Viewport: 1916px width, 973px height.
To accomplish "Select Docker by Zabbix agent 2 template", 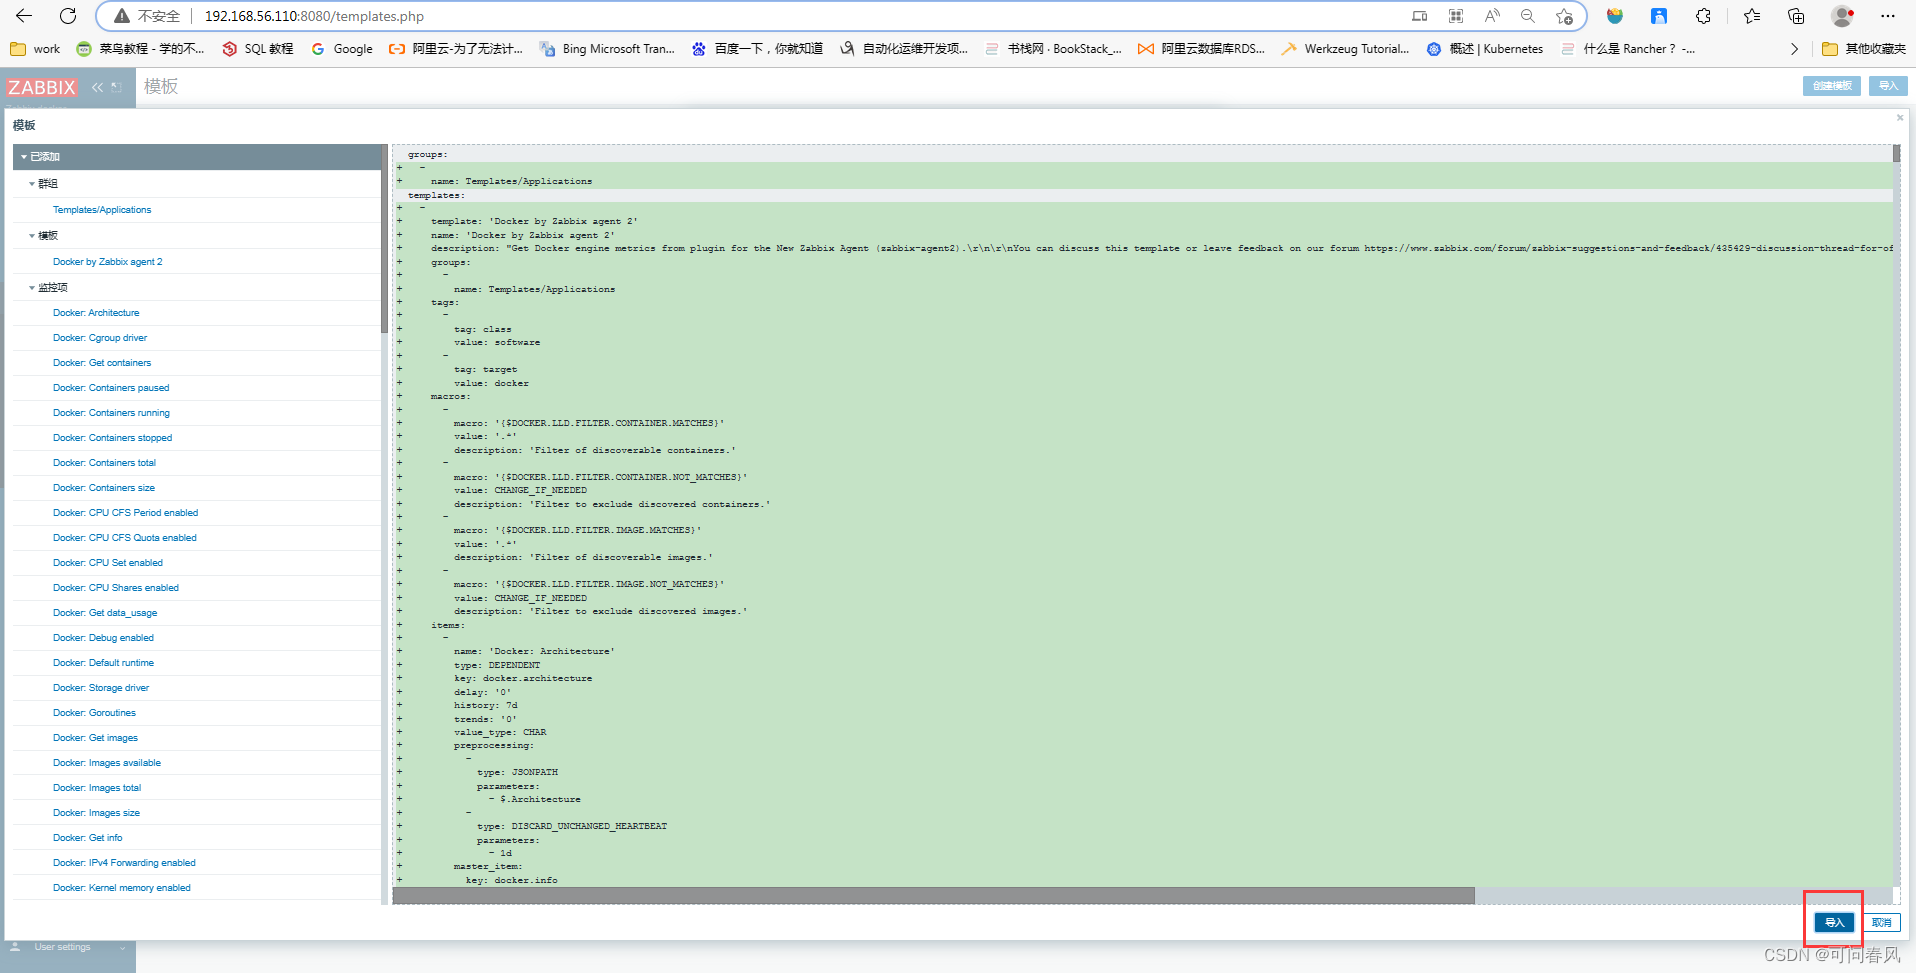I will coord(107,262).
